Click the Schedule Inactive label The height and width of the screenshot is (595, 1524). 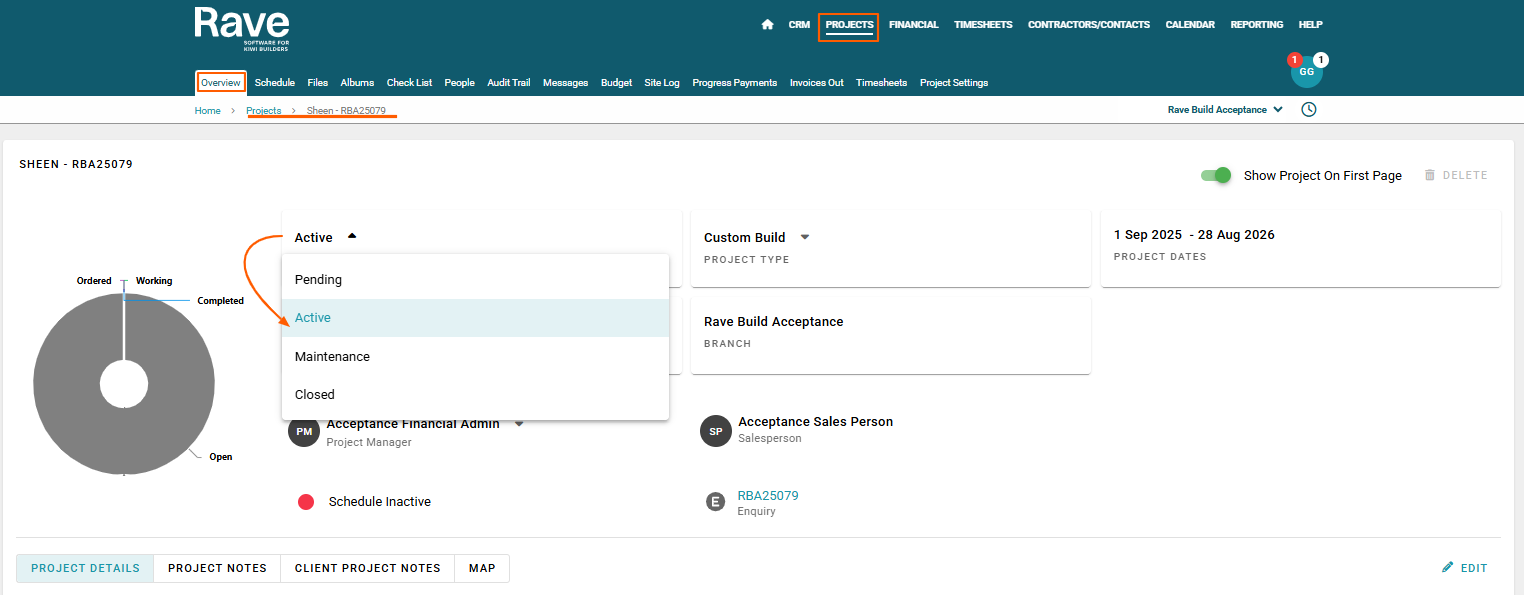[380, 502]
